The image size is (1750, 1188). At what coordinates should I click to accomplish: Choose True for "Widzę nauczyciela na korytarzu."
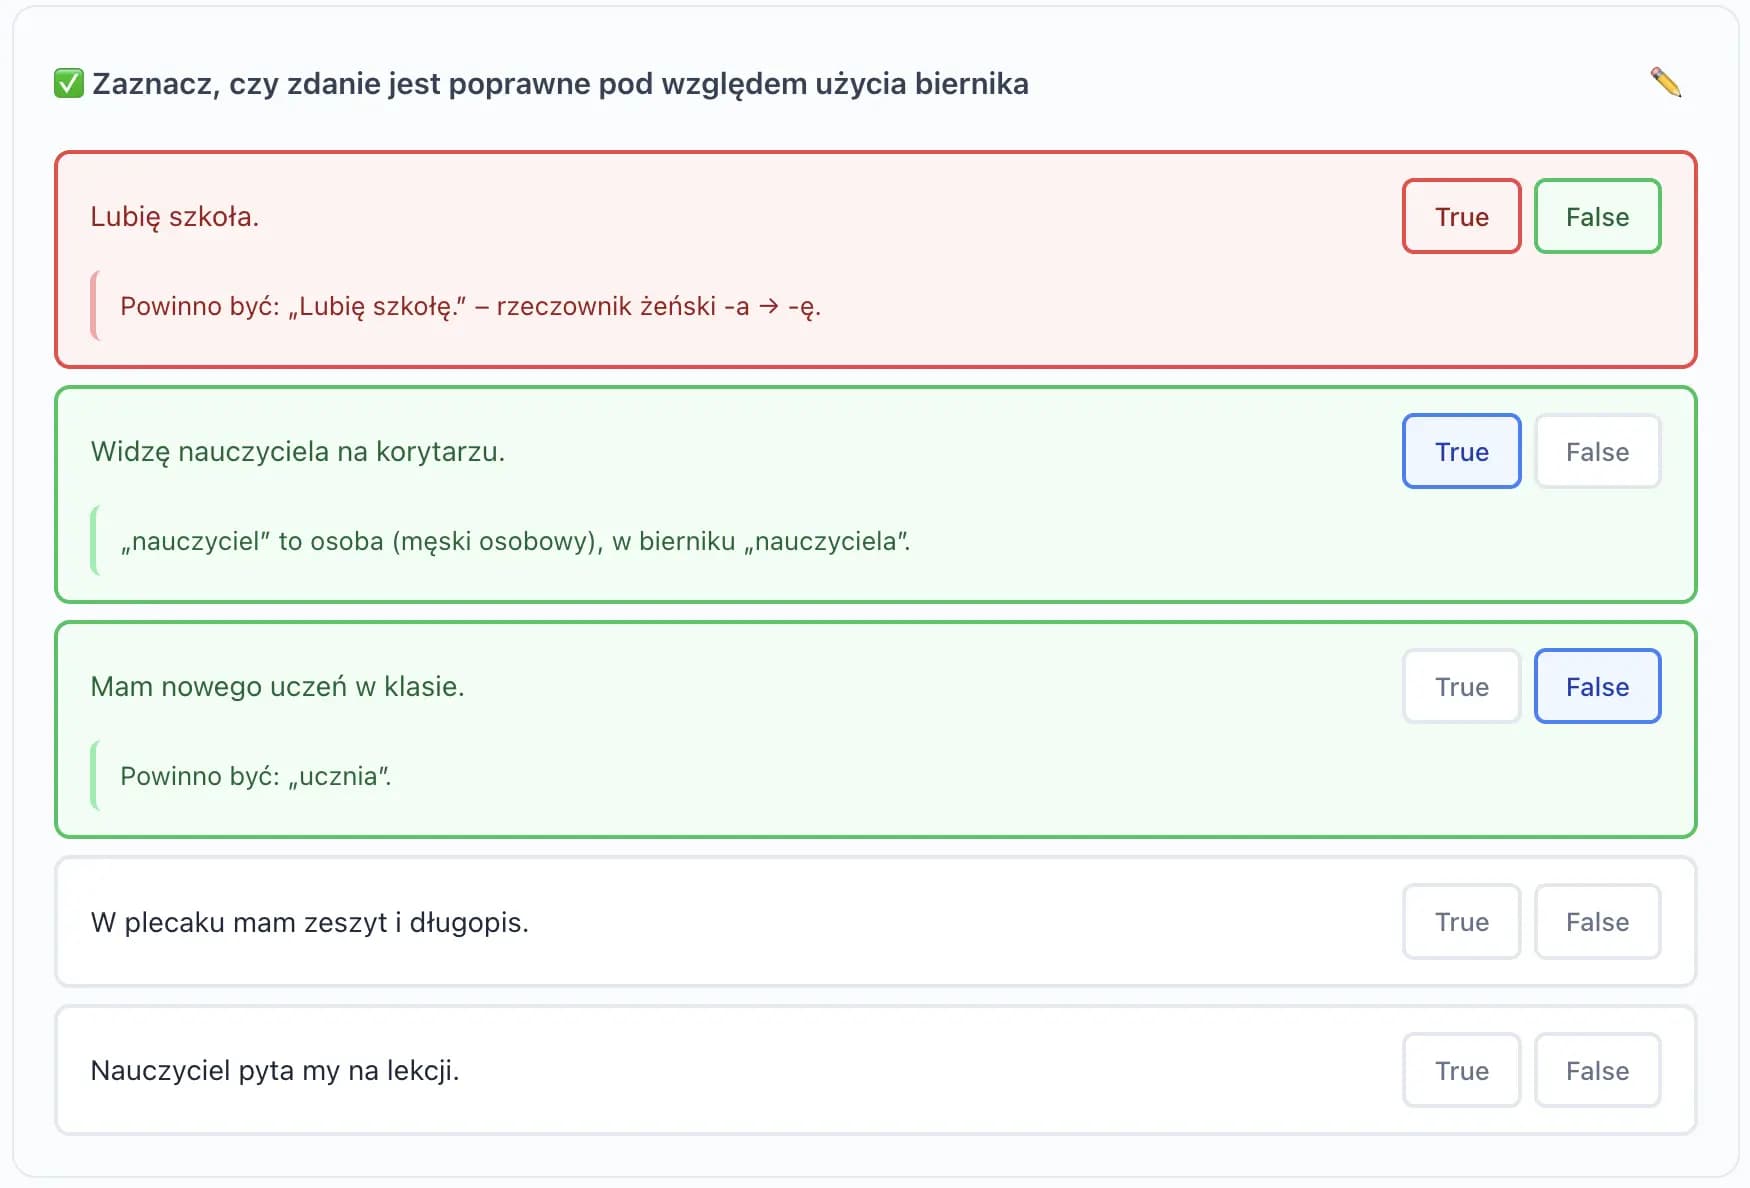click(x=1461, y=451)
